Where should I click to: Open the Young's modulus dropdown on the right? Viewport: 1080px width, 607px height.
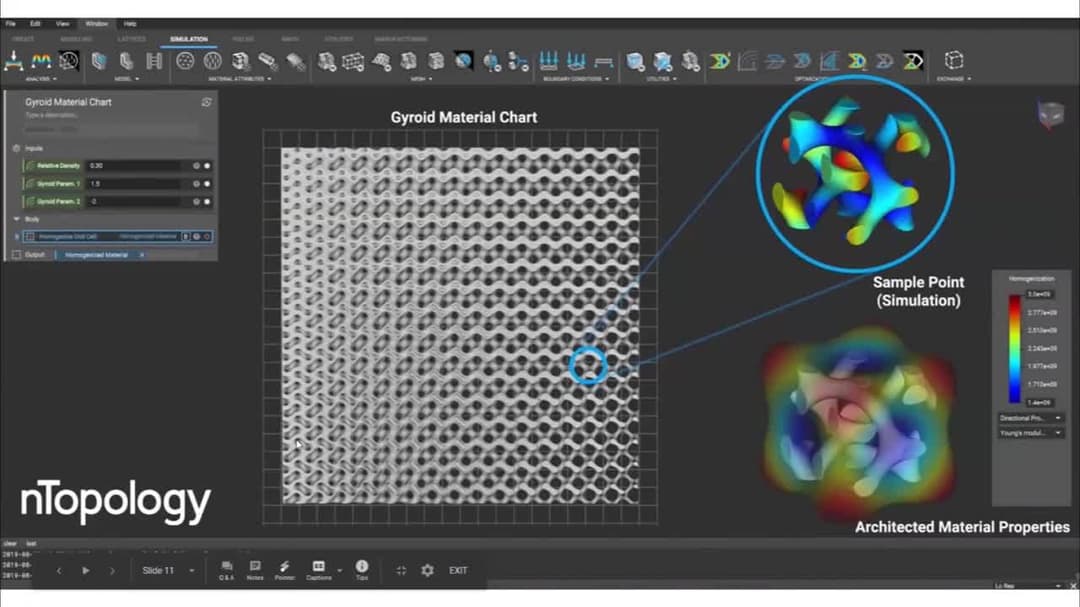click(1031, 433)
